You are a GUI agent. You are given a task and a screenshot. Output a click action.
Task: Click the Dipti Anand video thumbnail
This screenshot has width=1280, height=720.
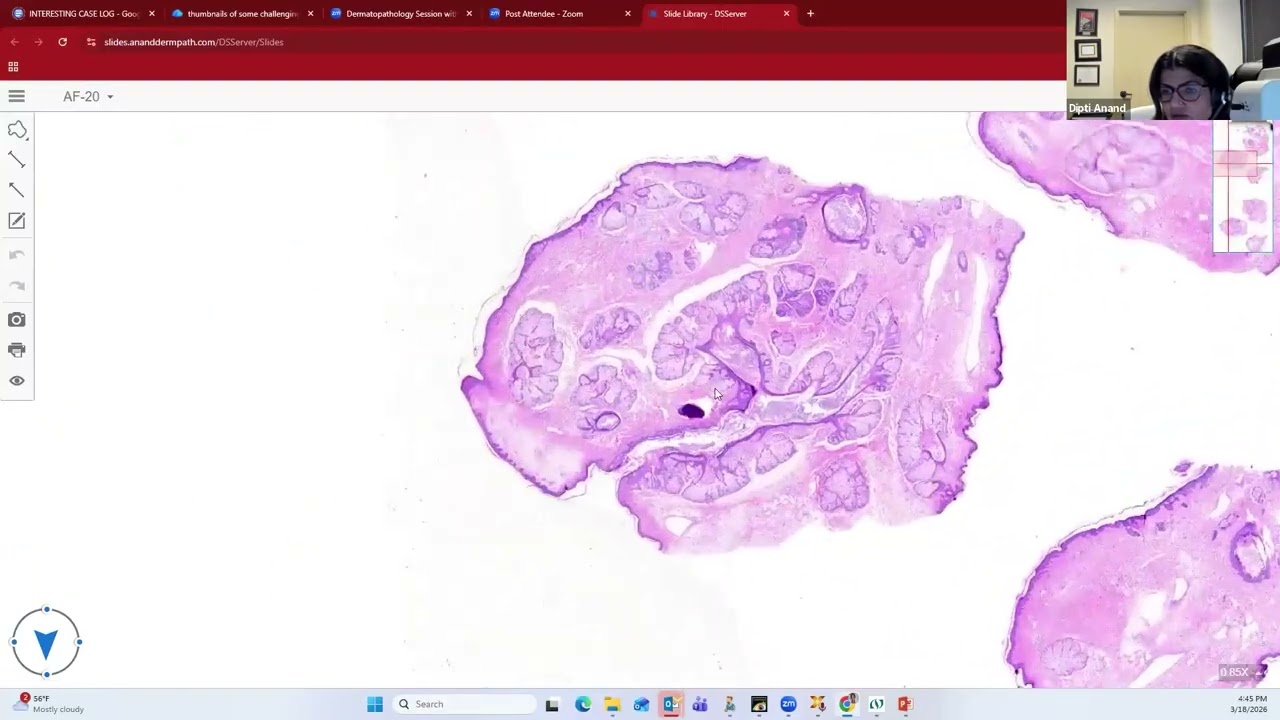tap(1173, 60)
